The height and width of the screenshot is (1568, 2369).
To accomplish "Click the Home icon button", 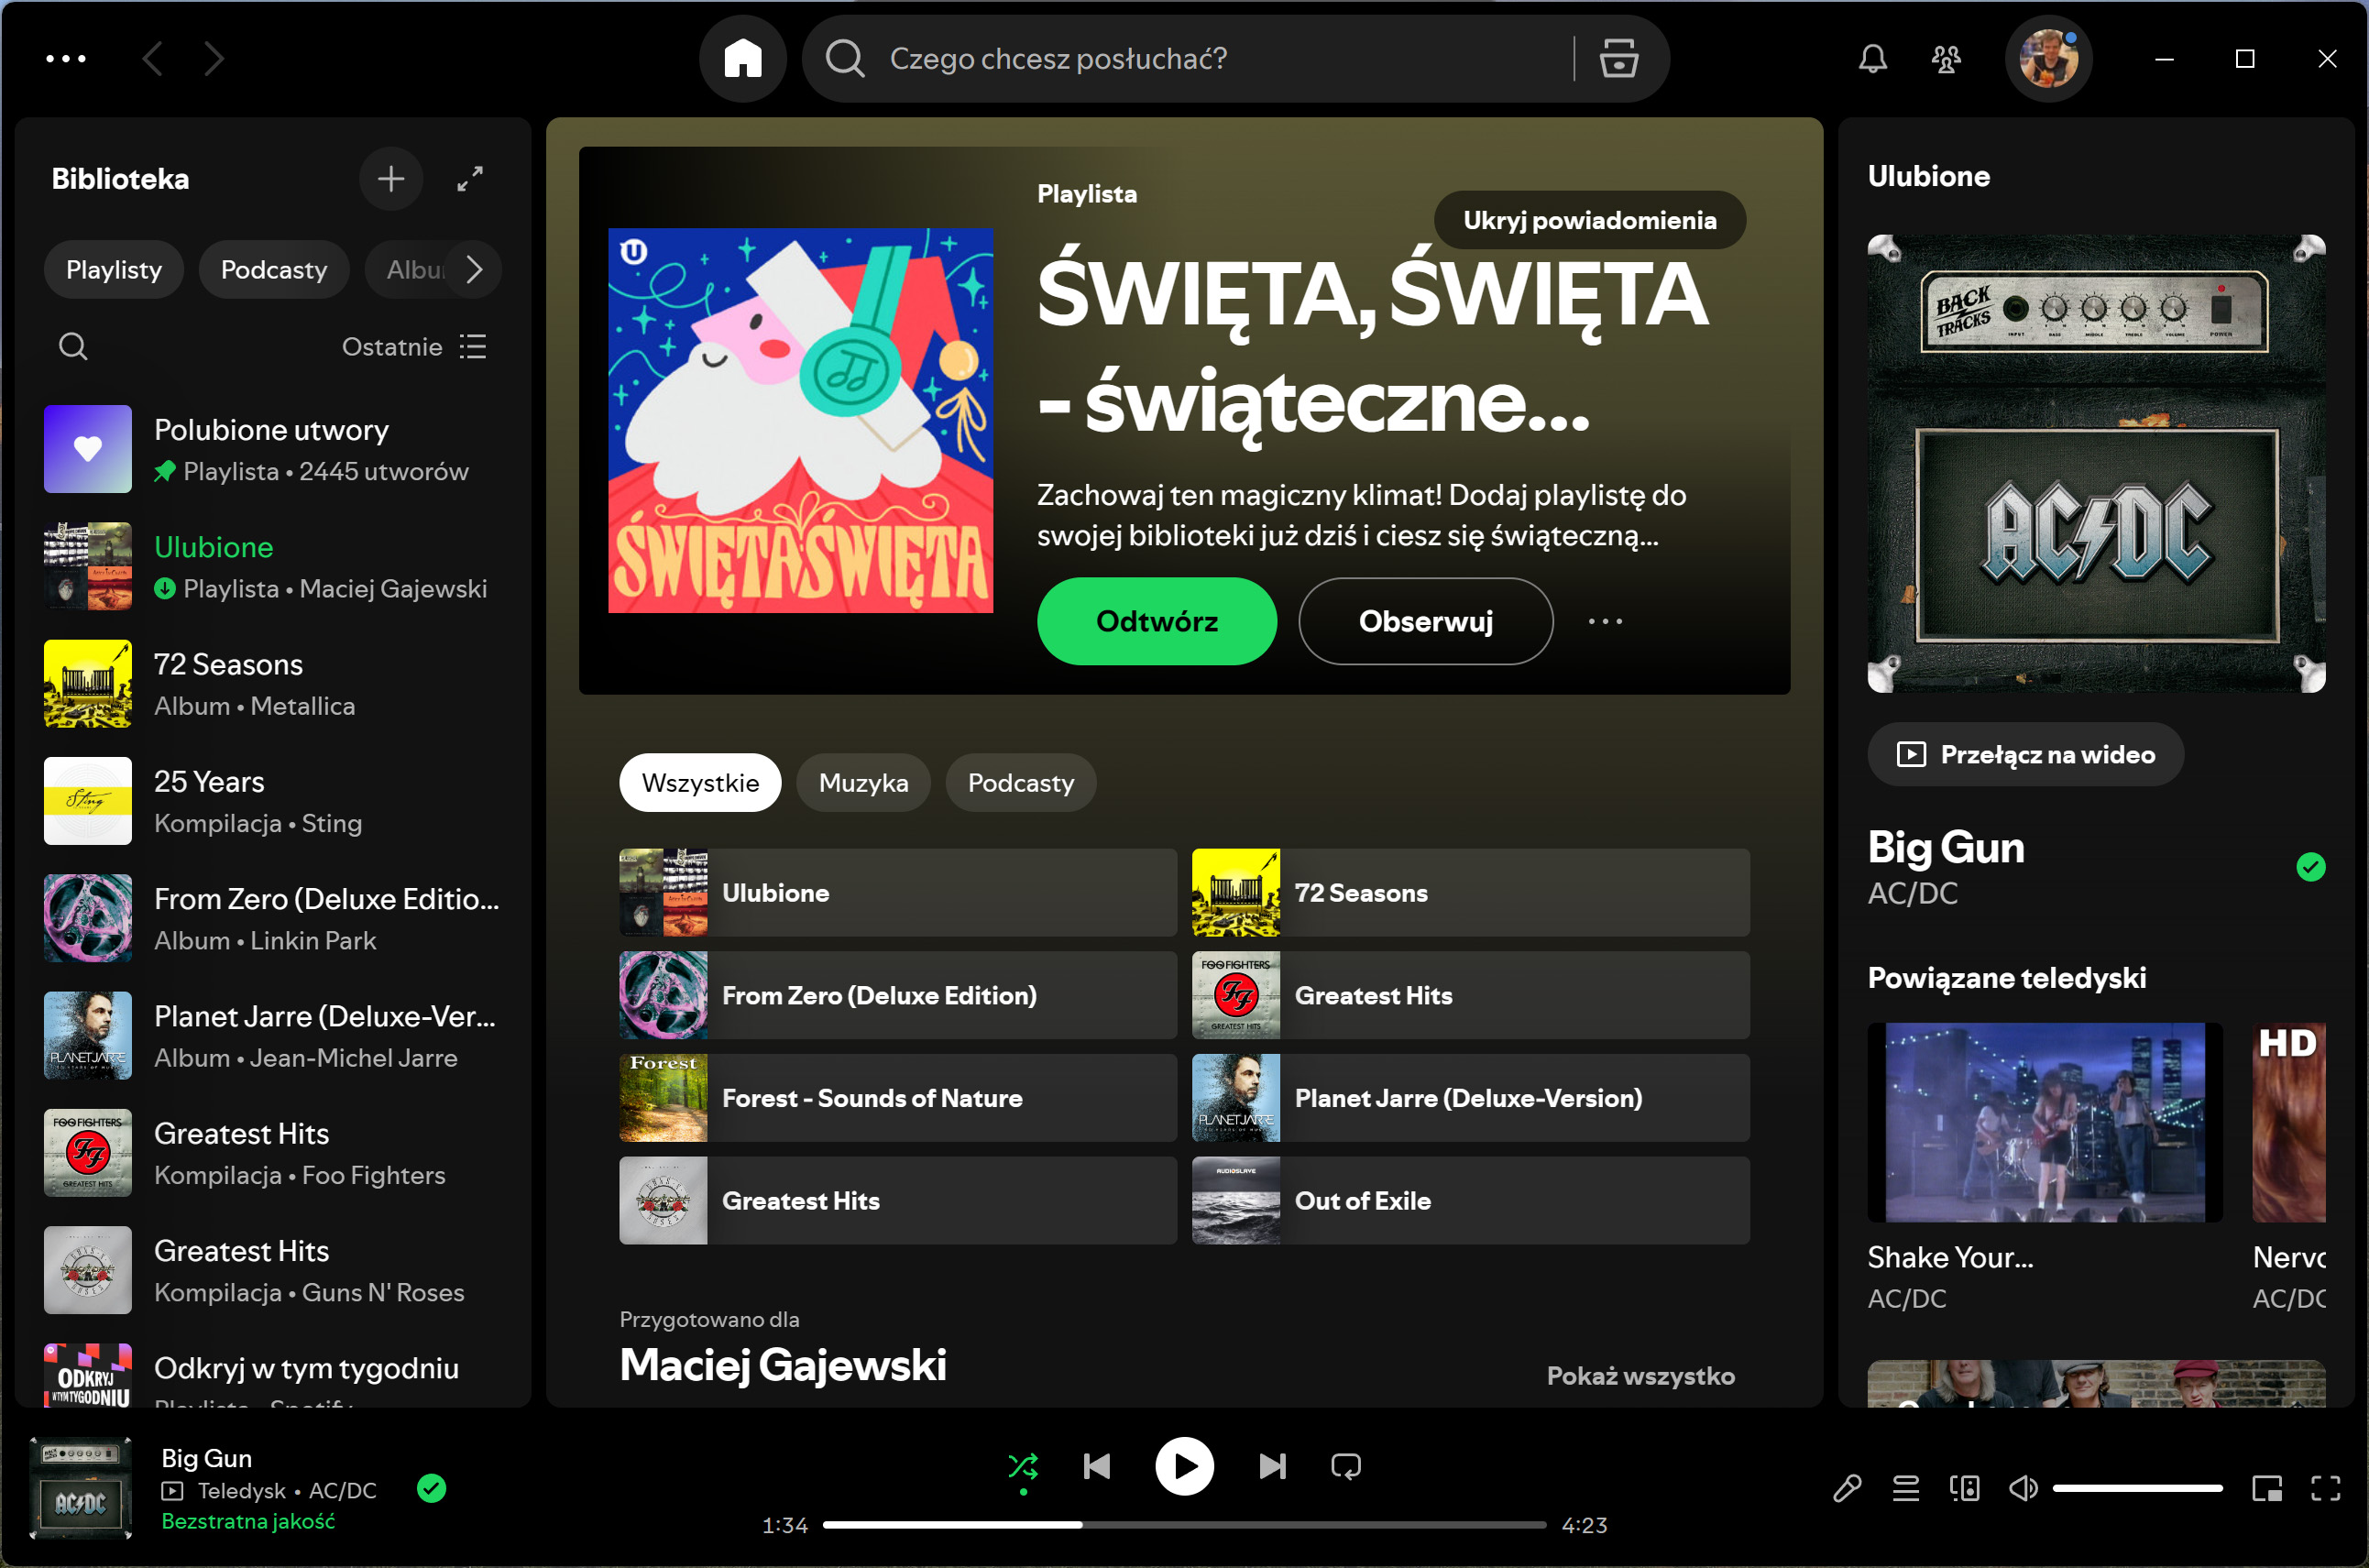I will pos(742,59).
